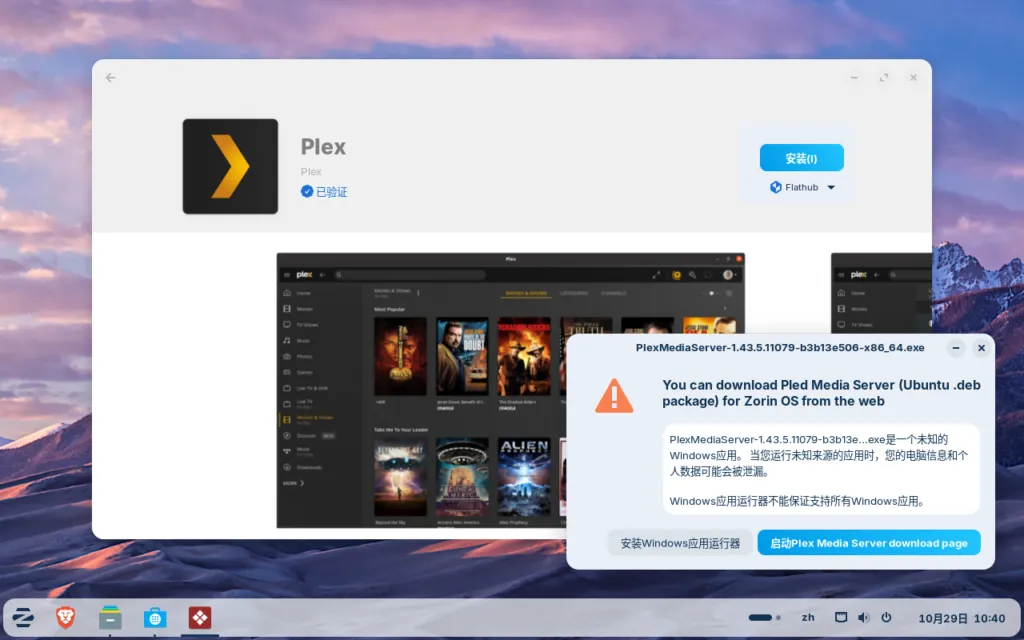Switch to the Software store taskbar icon
This screenshot has width=1024, height=640.
pyautogui.click(x=155, y=617)
